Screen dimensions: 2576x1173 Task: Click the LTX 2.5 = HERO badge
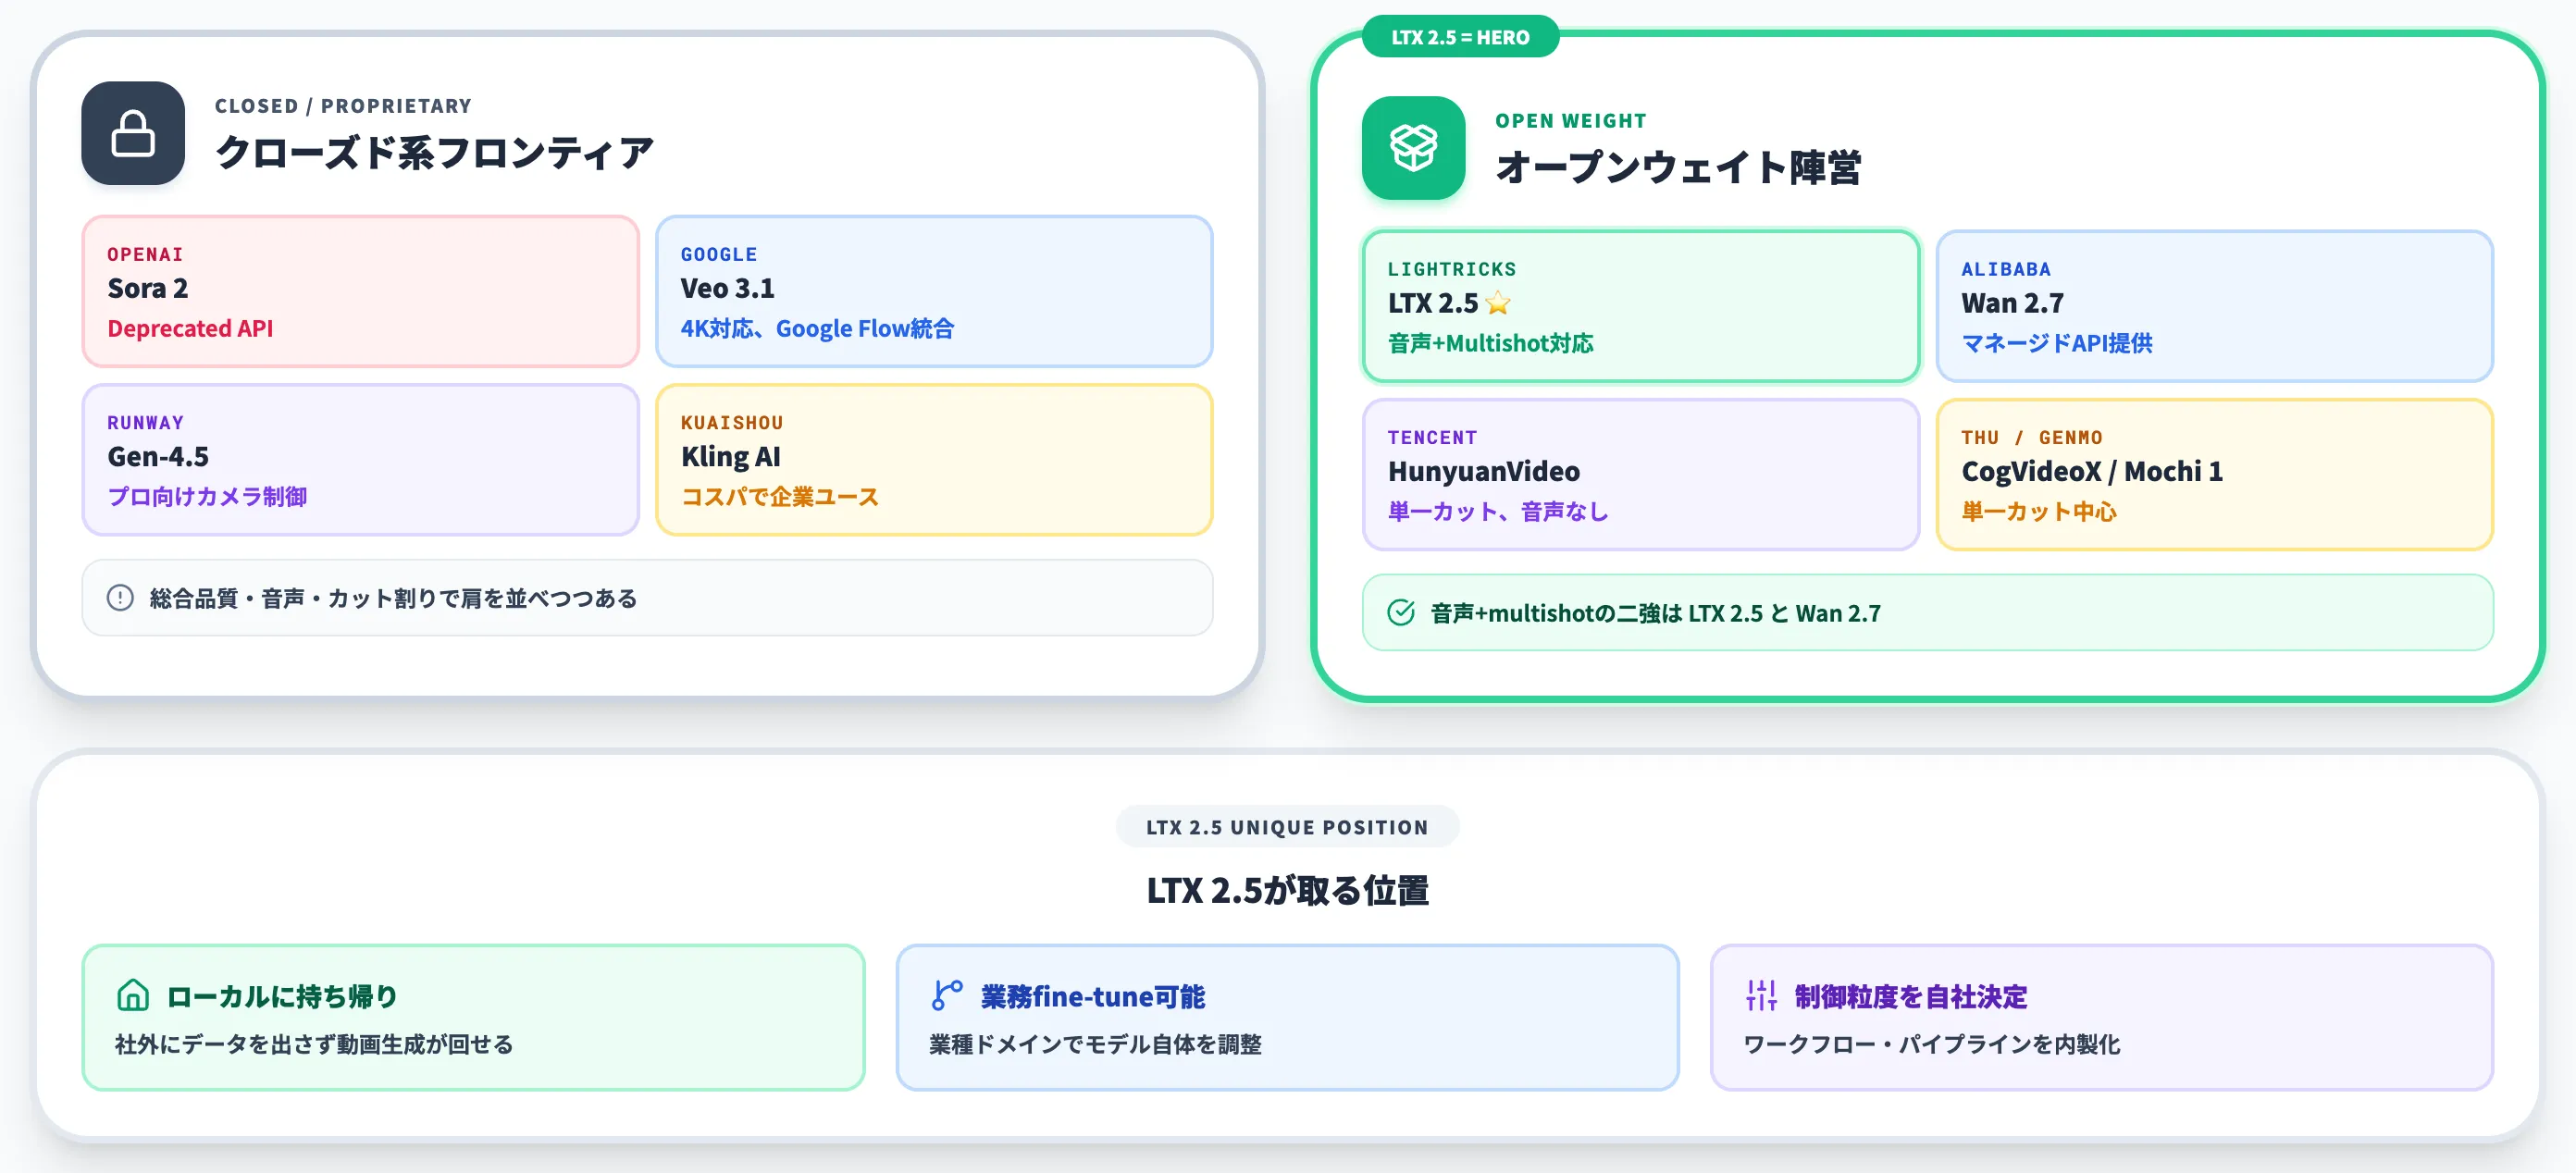click(1460, 37)
